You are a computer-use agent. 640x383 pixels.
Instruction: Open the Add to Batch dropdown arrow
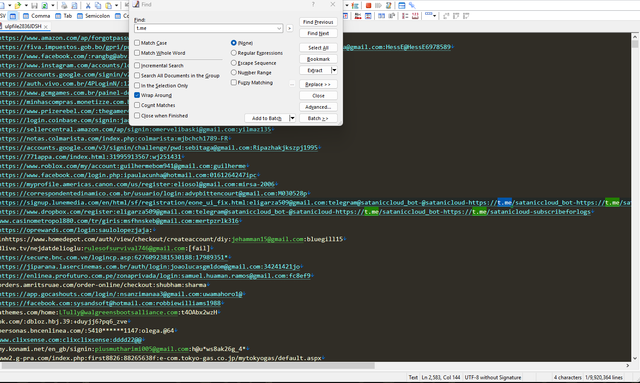[292, 118]
